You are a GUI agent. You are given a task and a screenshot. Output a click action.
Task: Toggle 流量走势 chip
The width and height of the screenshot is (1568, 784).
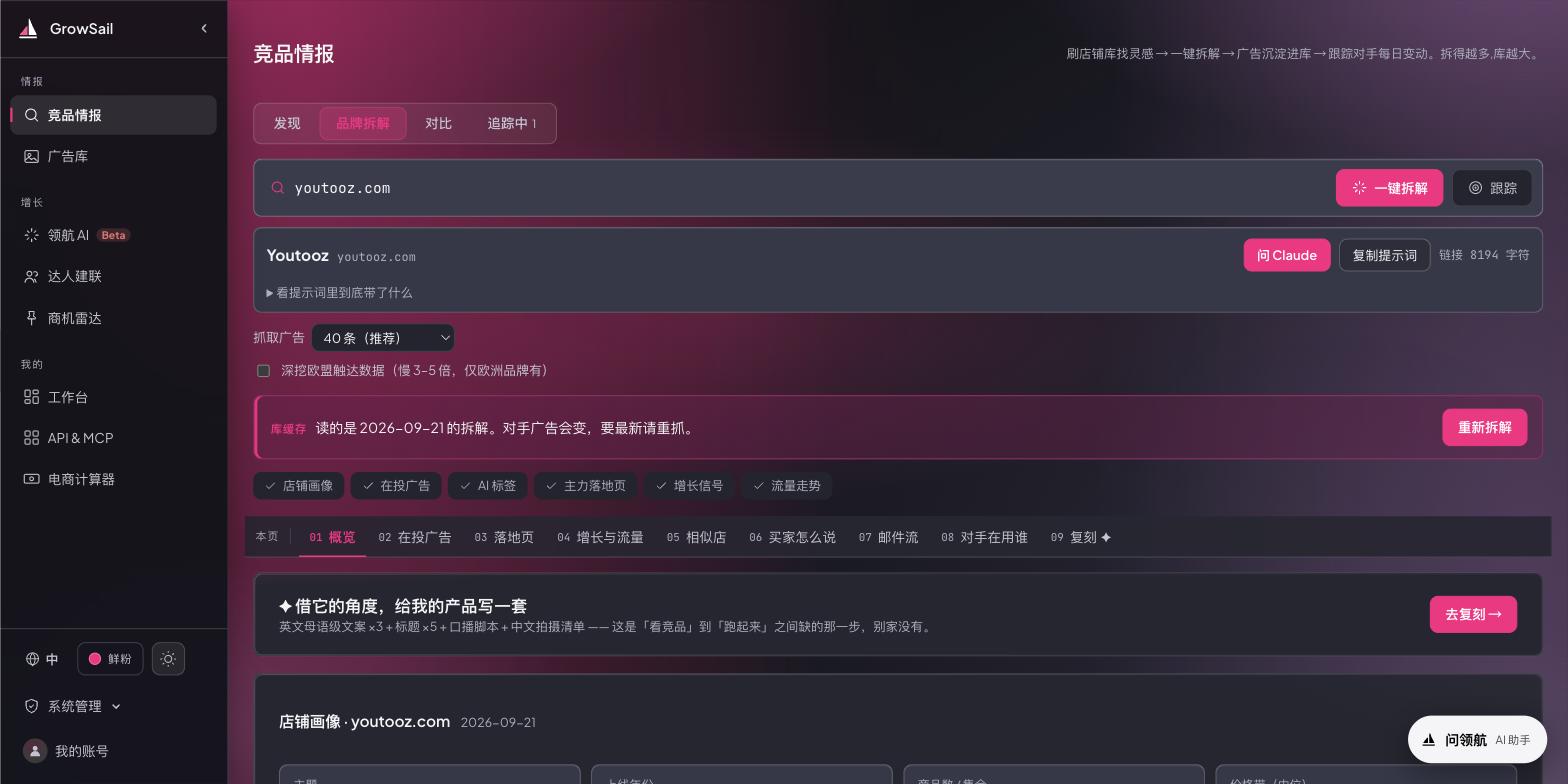(786, 486)
